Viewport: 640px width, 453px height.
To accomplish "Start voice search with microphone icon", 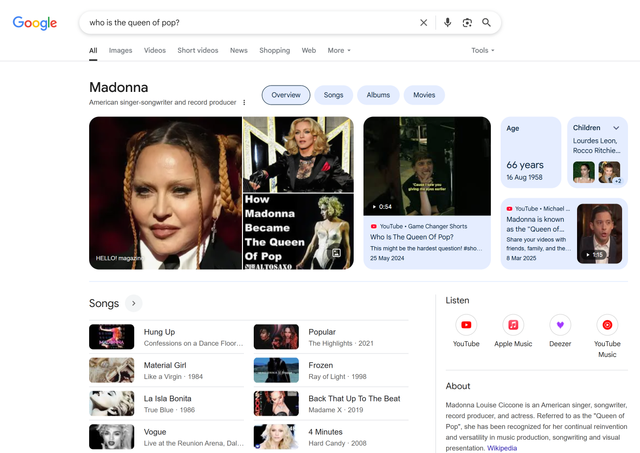I will pos(447,22).
